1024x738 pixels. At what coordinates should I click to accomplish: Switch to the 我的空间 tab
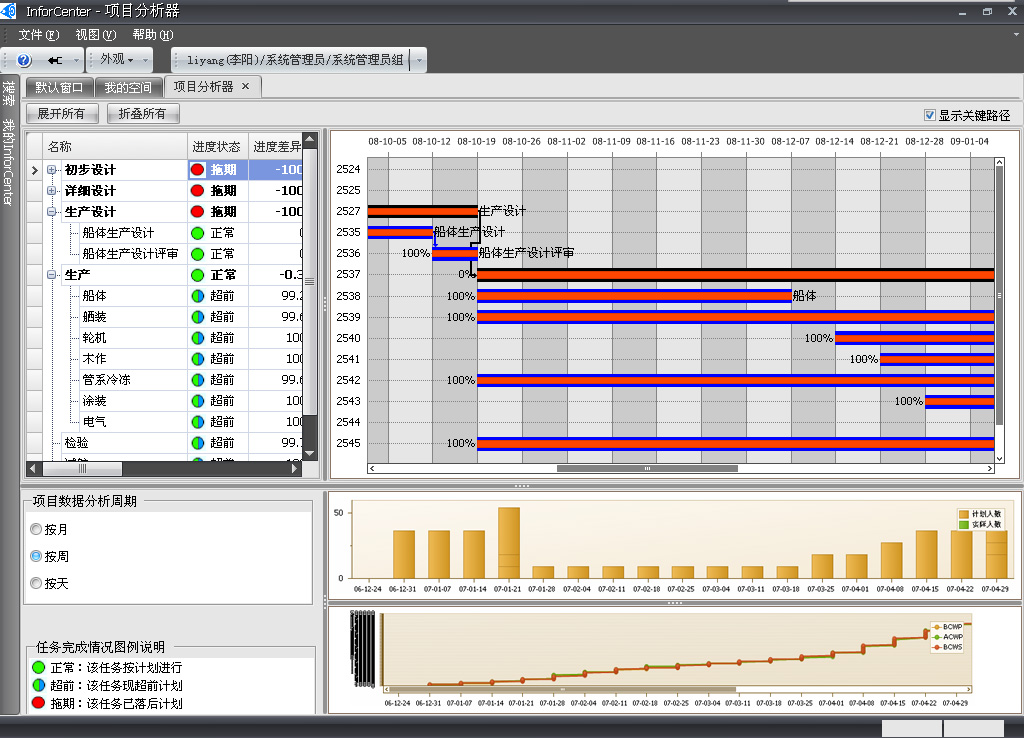click(x=128, y=88)
